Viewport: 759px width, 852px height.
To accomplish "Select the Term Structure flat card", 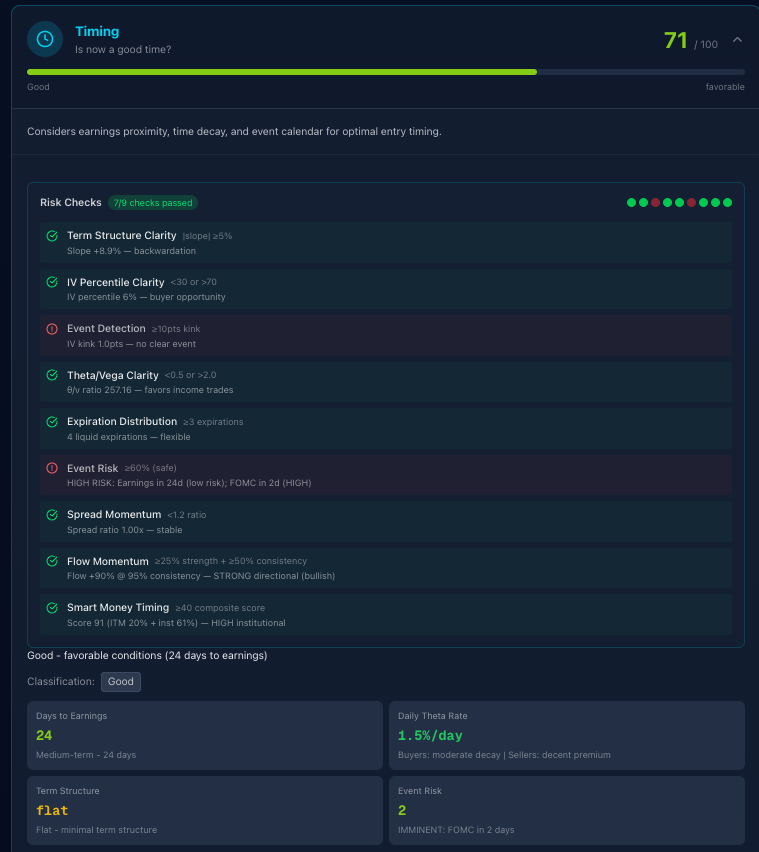I will point(205,810).
